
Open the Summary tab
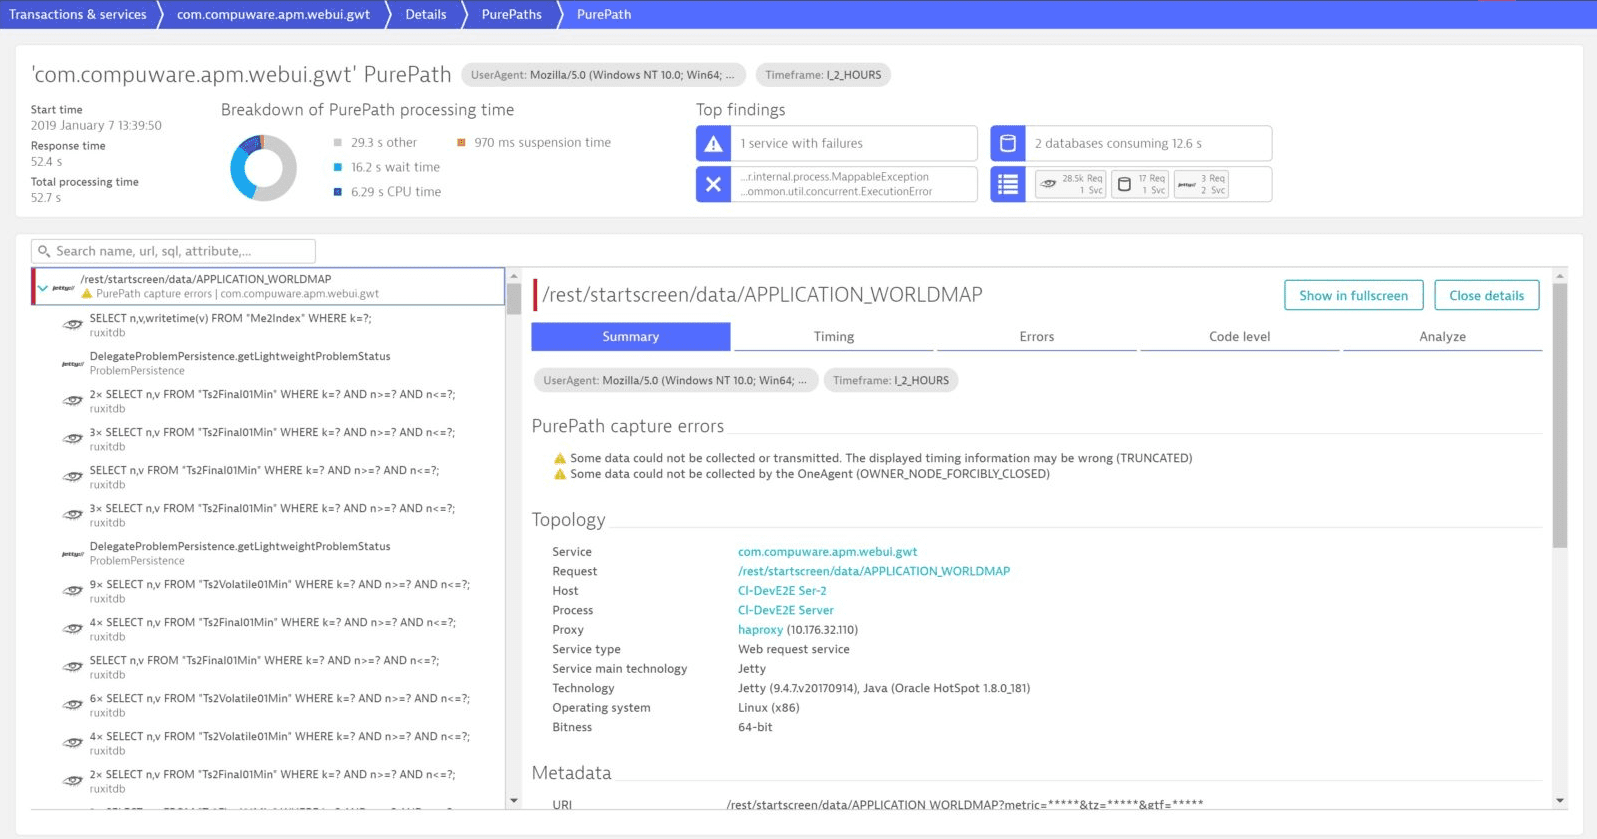coord(631,337)
